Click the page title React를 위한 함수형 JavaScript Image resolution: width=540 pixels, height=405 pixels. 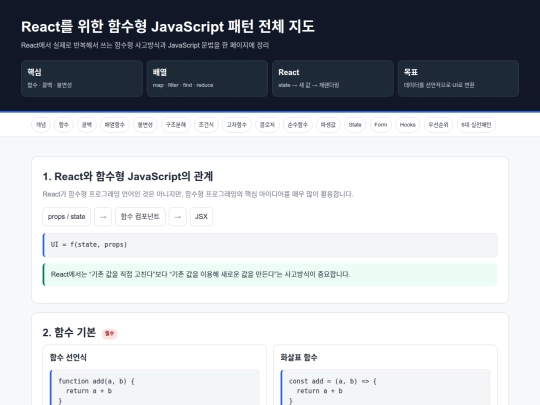(168, 27)
